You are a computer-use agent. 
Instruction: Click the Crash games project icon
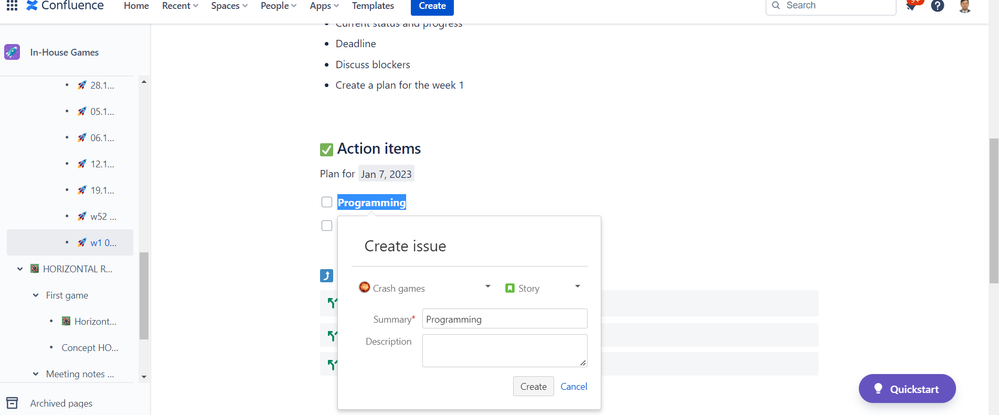tap(364, 288)
